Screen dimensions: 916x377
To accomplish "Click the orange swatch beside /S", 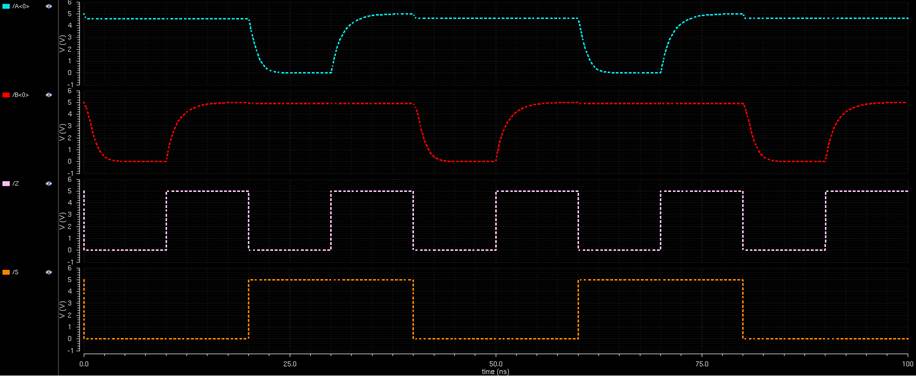I will (6, 272).
